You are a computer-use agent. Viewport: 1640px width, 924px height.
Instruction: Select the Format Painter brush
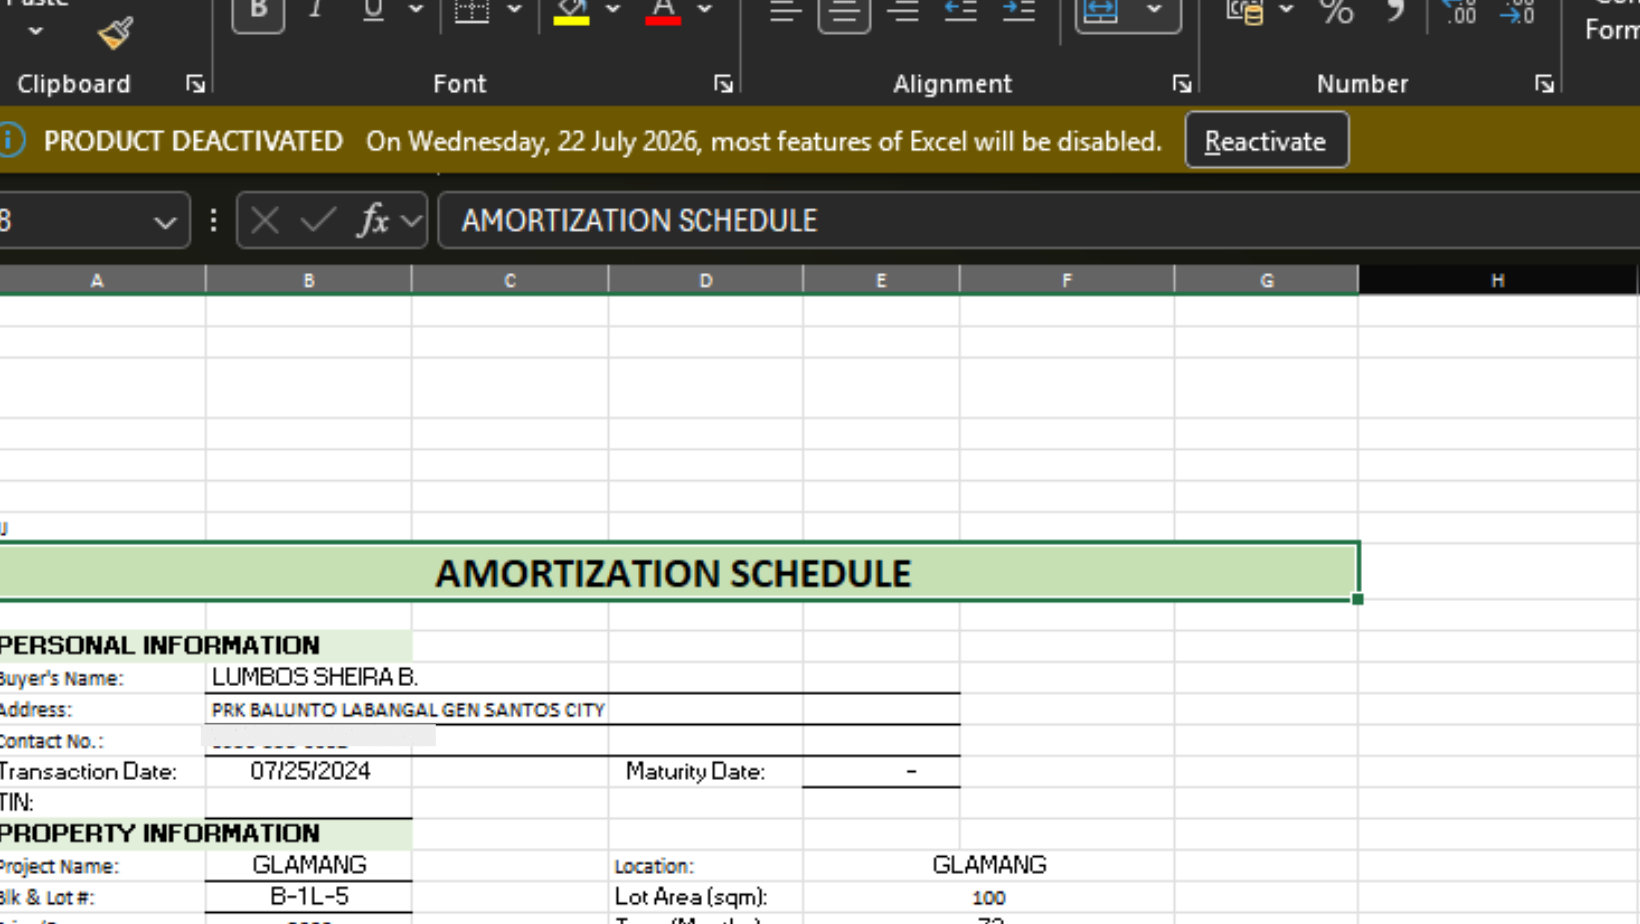(116, 33)
